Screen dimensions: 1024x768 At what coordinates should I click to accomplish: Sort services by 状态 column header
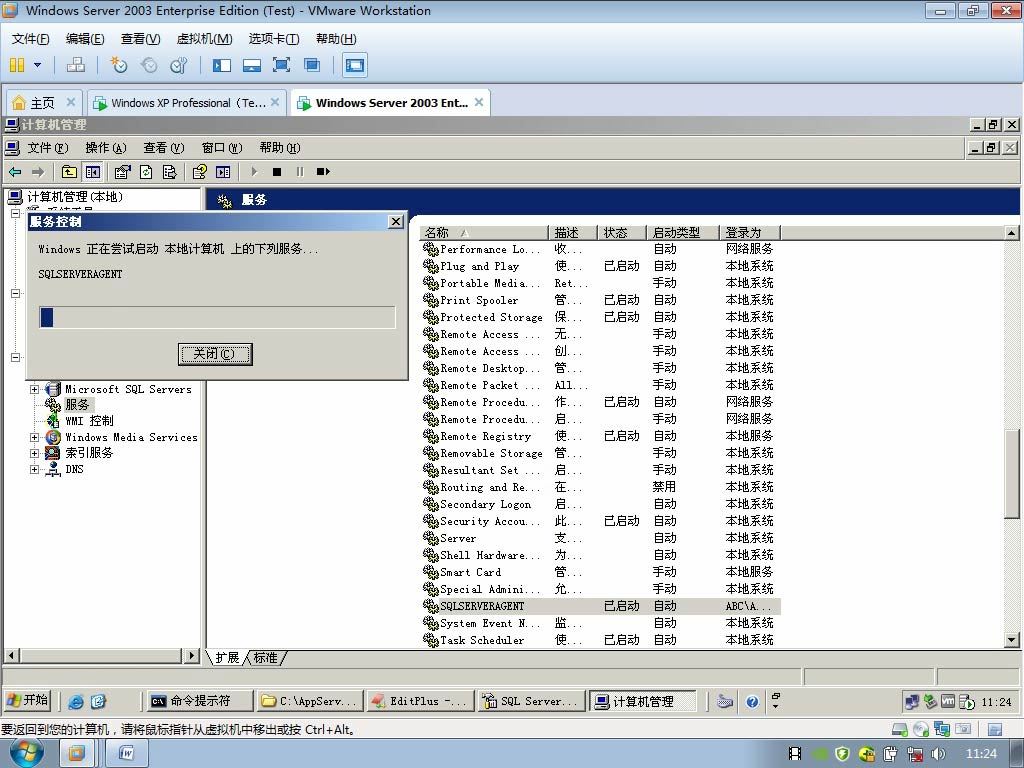tap(622, 232)
